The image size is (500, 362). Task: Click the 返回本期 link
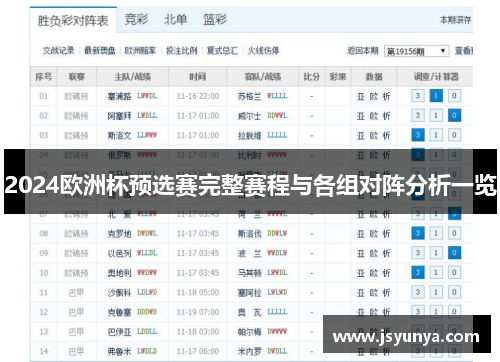click(x=363, y=51)
